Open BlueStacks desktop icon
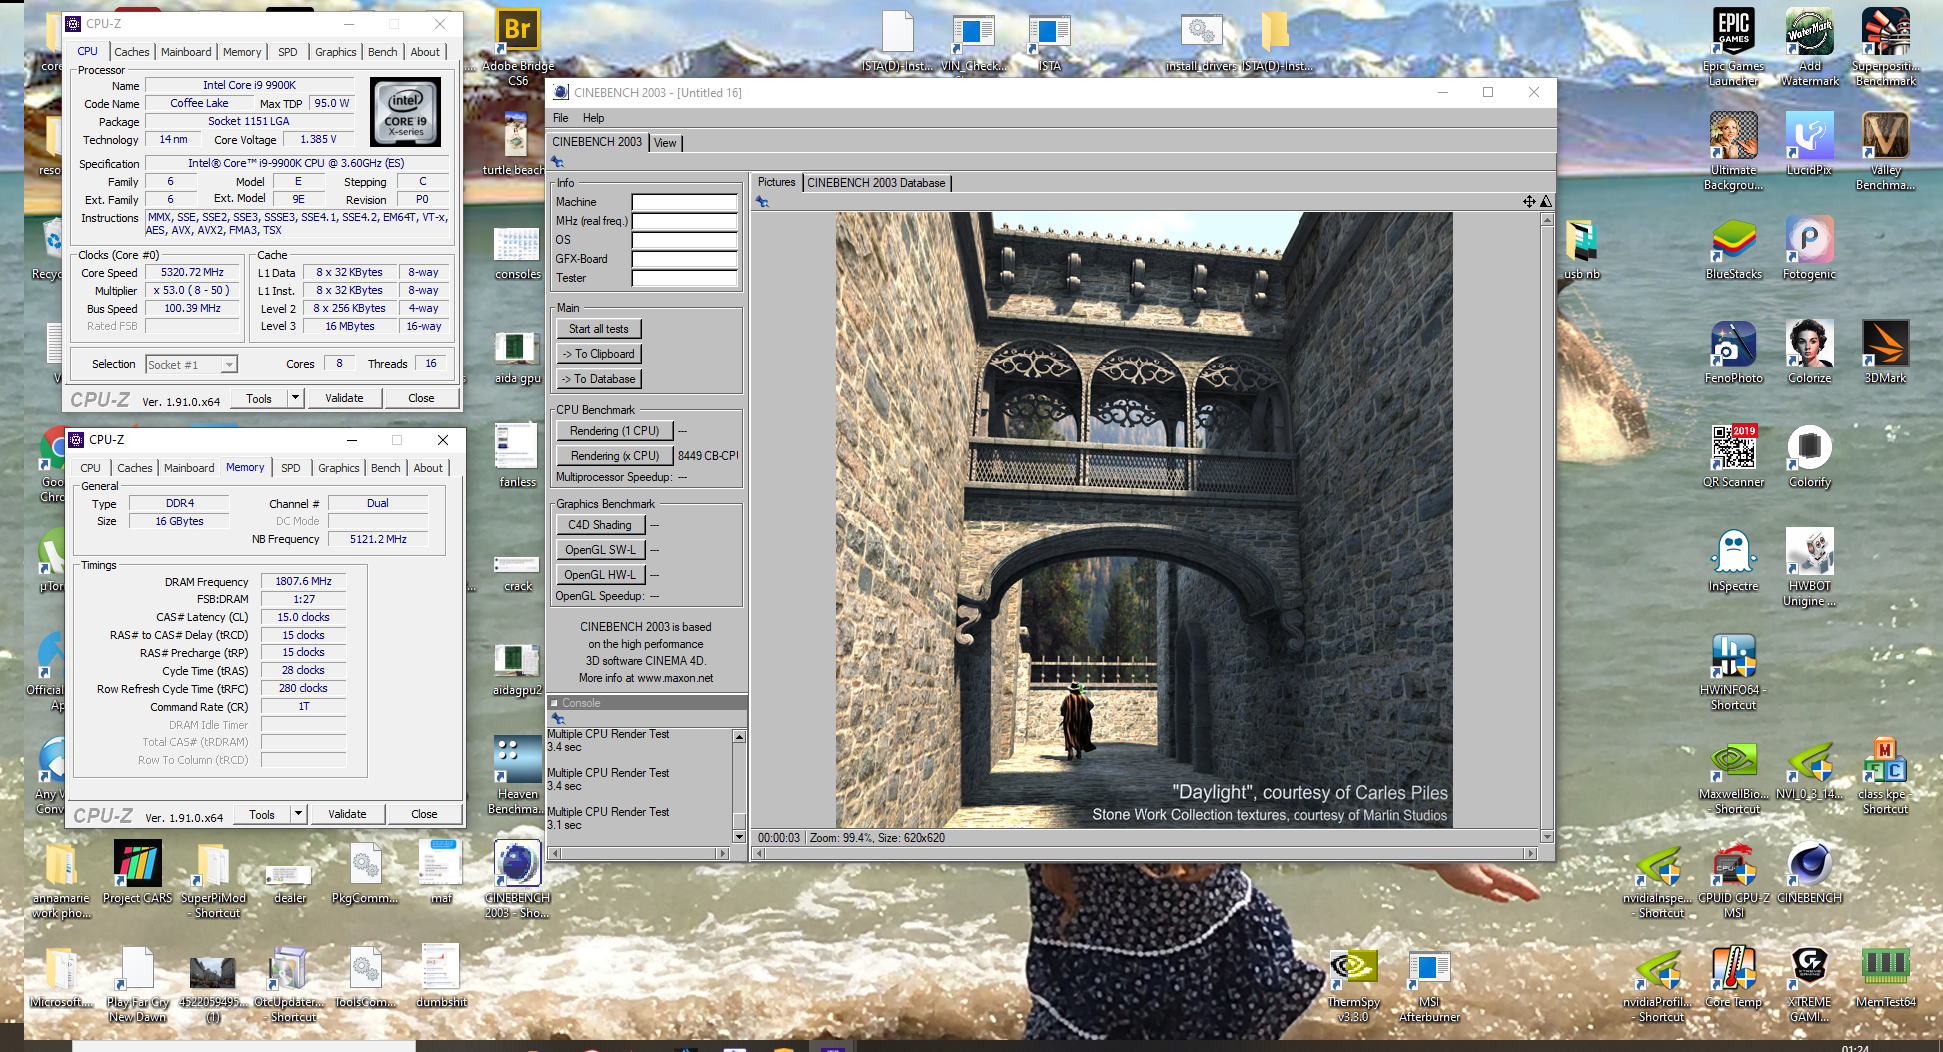 [1733, 248]
